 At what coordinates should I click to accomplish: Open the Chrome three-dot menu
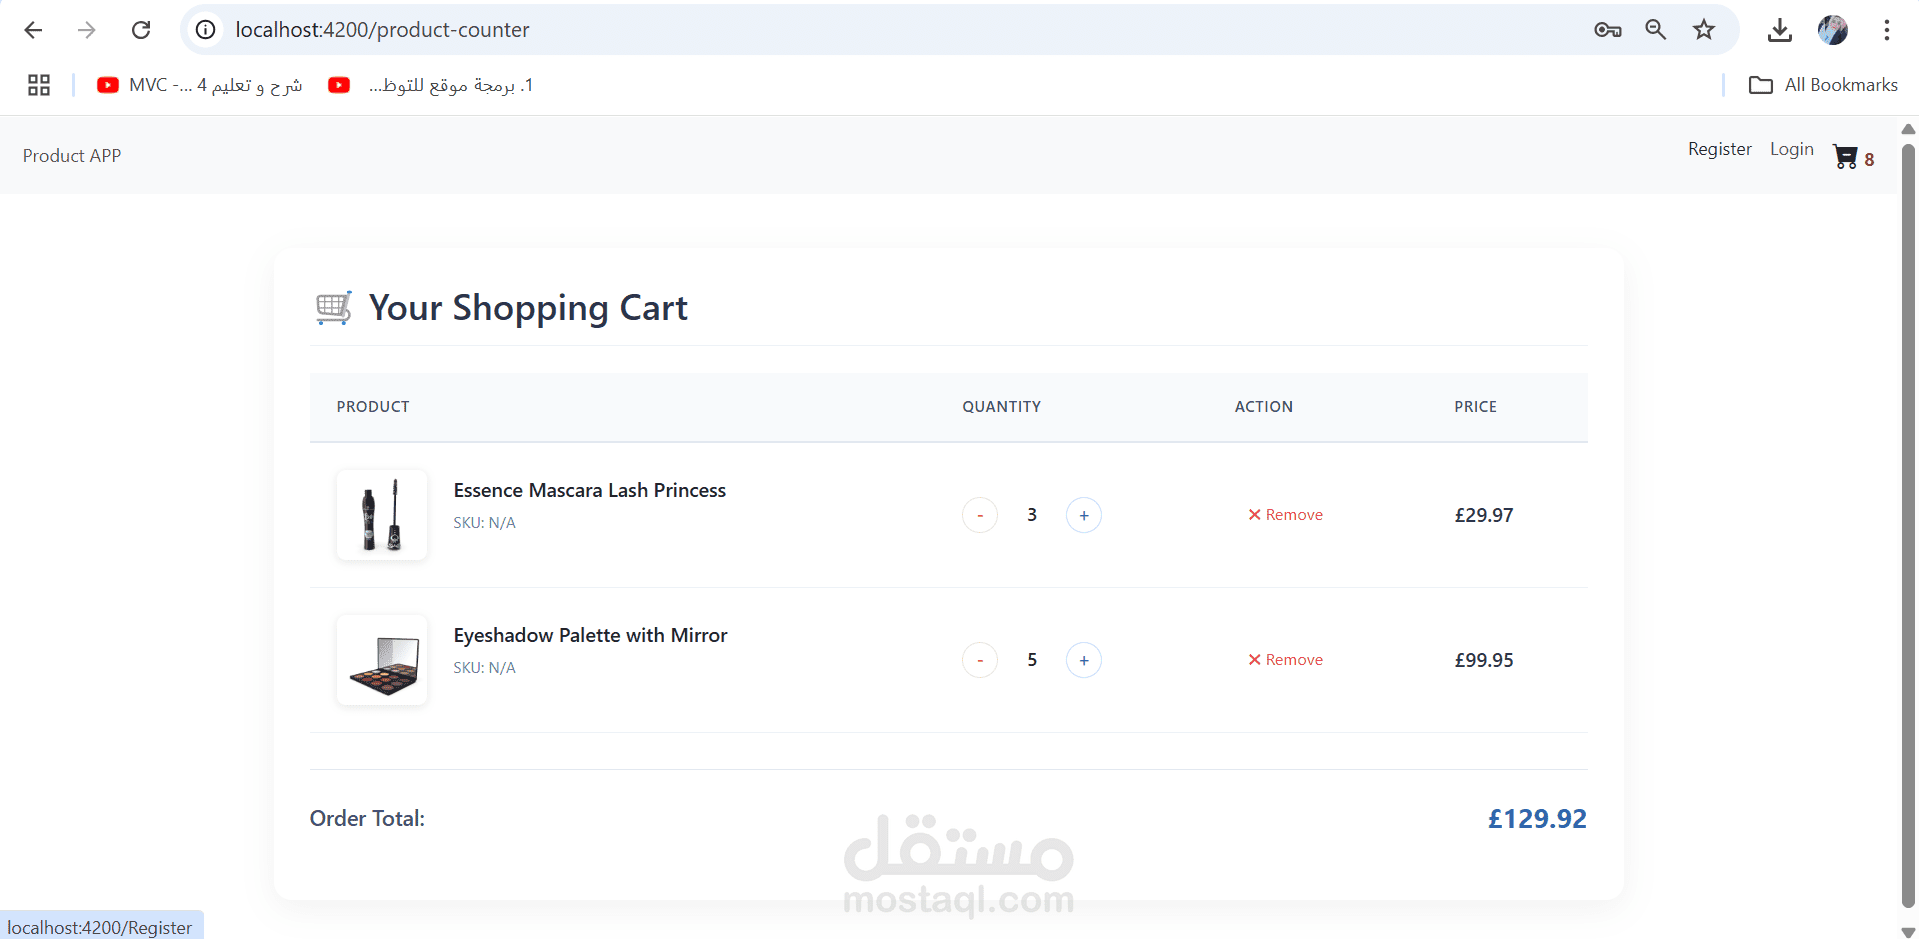click(1887, 30)
